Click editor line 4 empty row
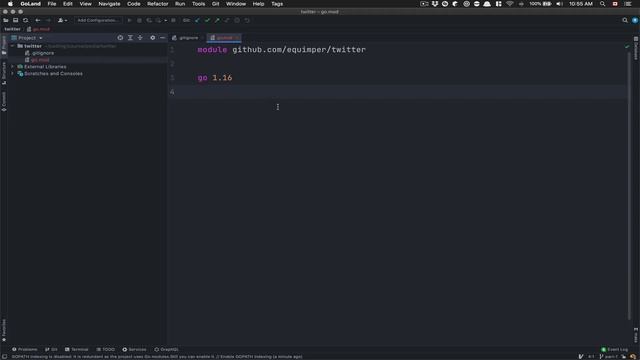Screen dimensions: 640x360 click(x=398, y=92)
